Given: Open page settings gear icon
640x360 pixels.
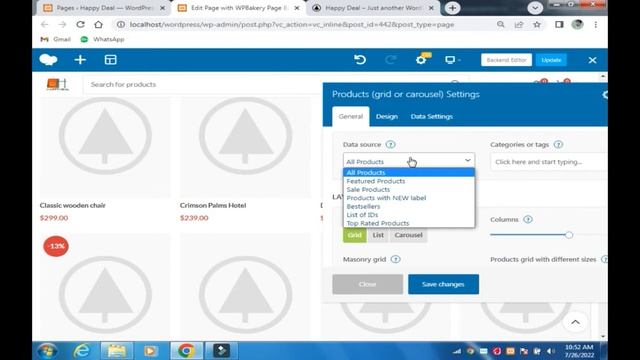Looking at the screenshot, I should pyautogui.click(x=421, y=60).
